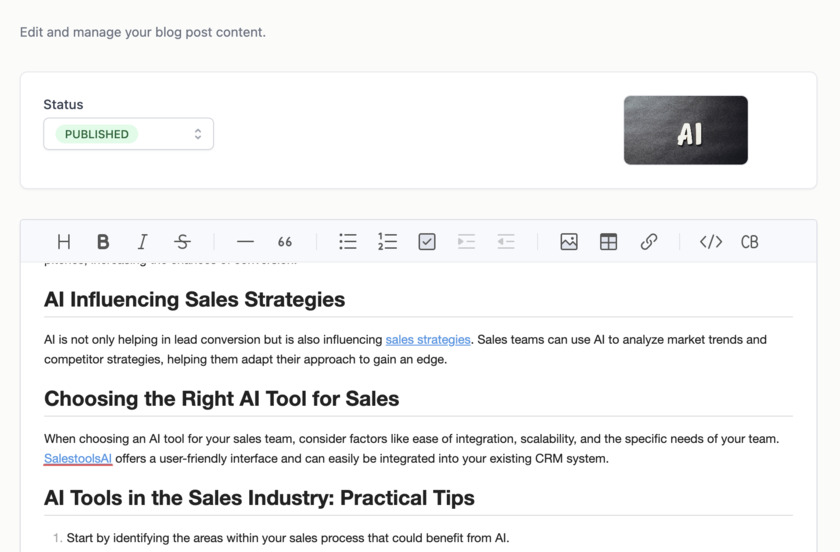Insert a blockquote
The height and width of the screenshot is (552, 840).
(x=285, y=242)
